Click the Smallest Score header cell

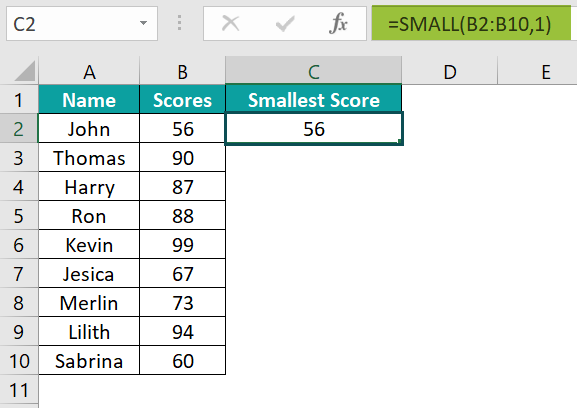click(x=314, y=100)
